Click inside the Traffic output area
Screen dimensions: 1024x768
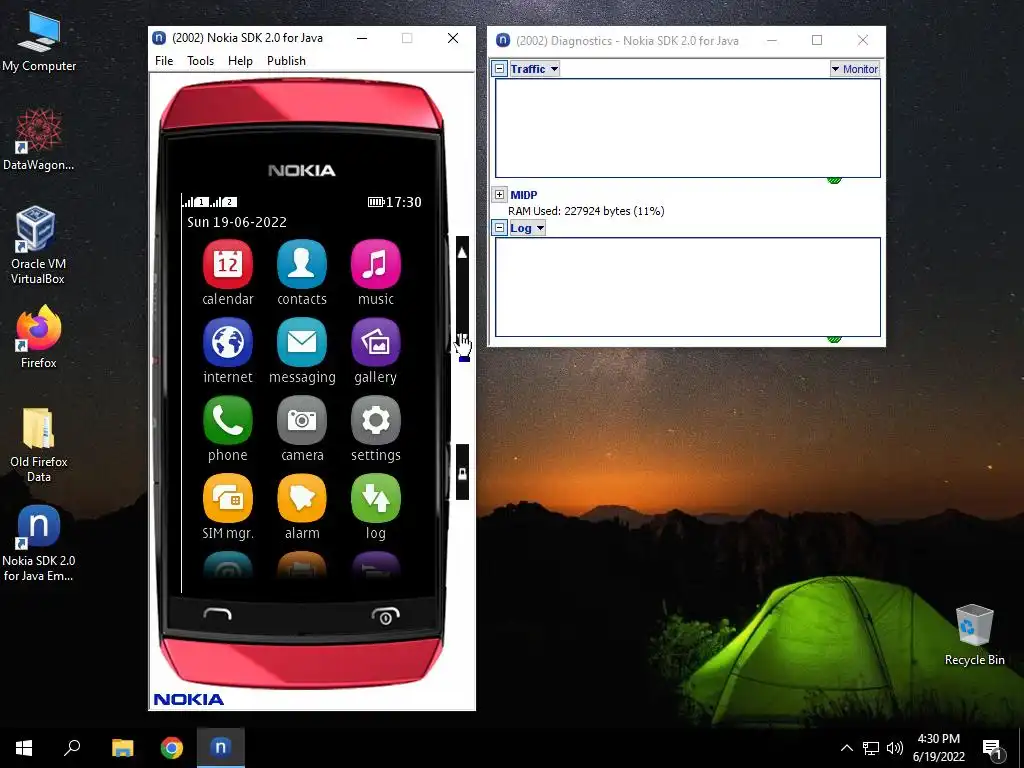click(x=688, y=128)
